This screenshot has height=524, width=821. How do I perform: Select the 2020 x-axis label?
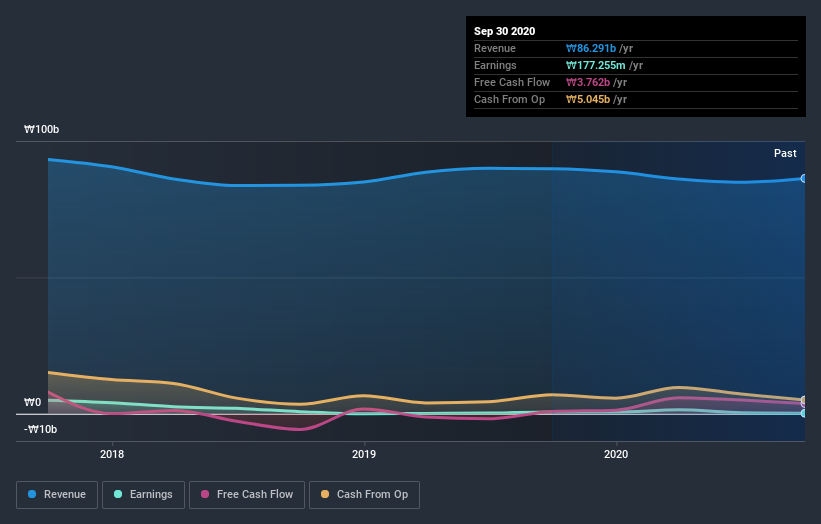pyautogui.click(x=616, y=454)
